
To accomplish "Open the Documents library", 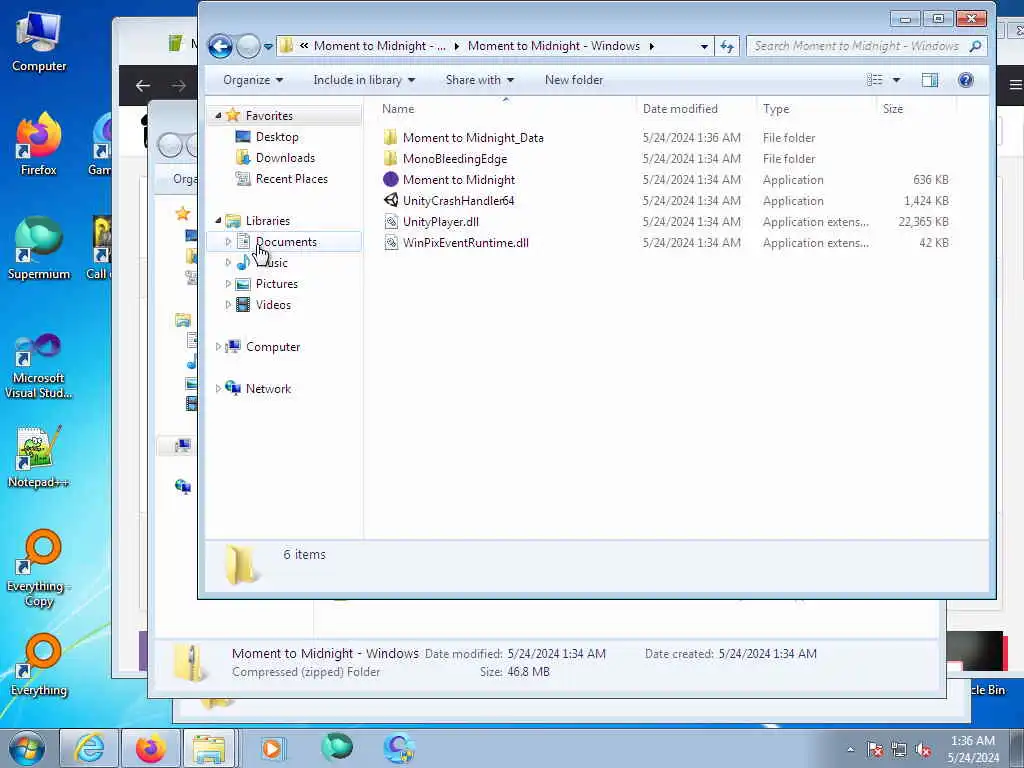I will pos(286,242).
